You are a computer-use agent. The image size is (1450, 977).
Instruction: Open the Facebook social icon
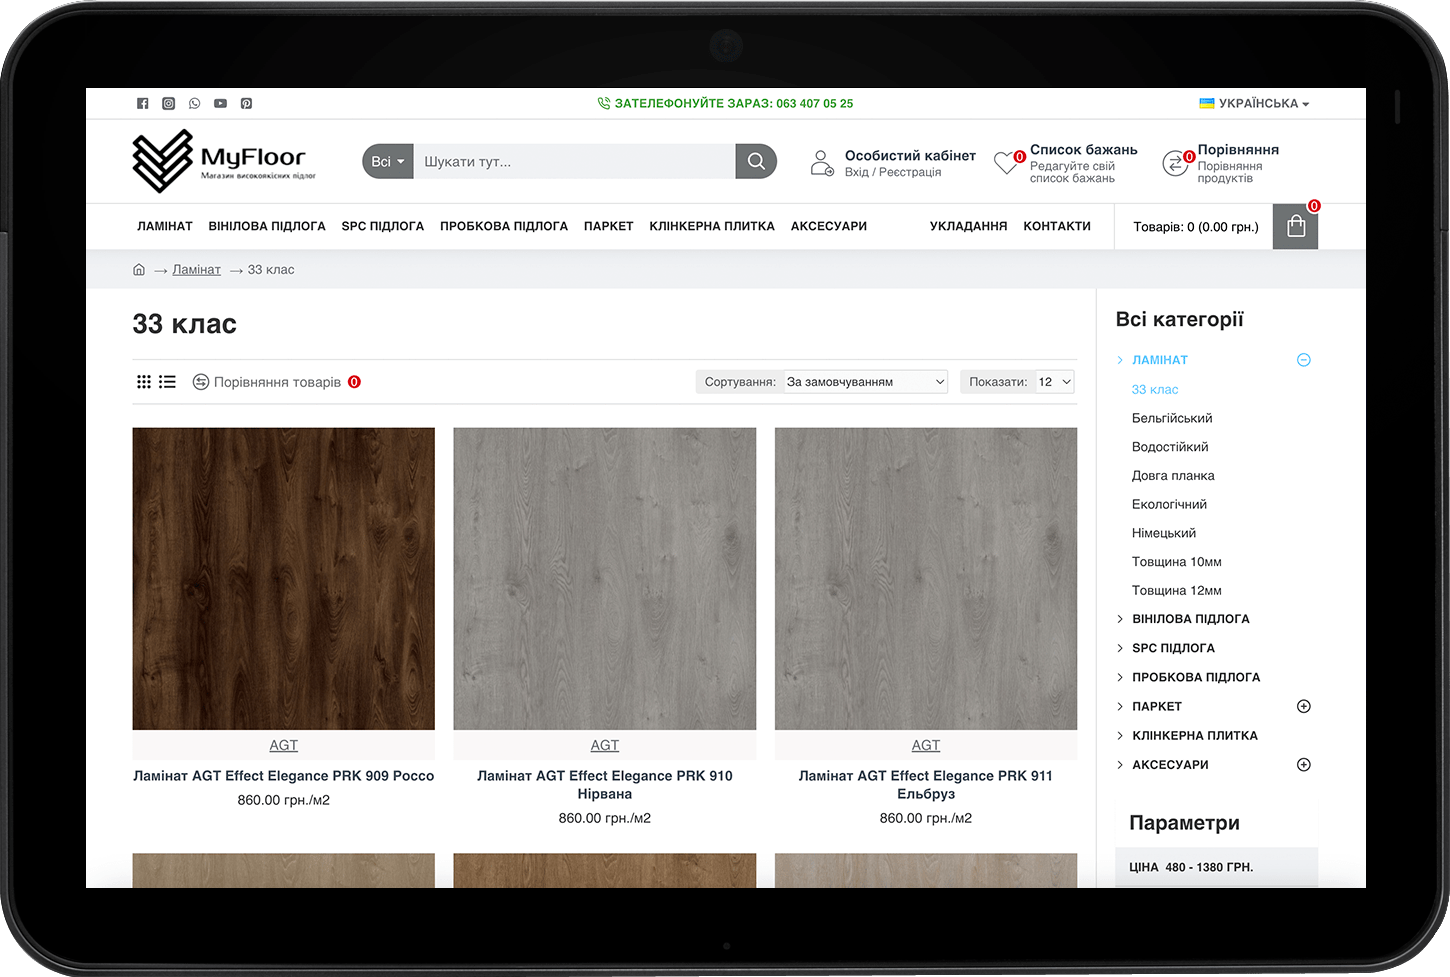(x=142, y=103)
